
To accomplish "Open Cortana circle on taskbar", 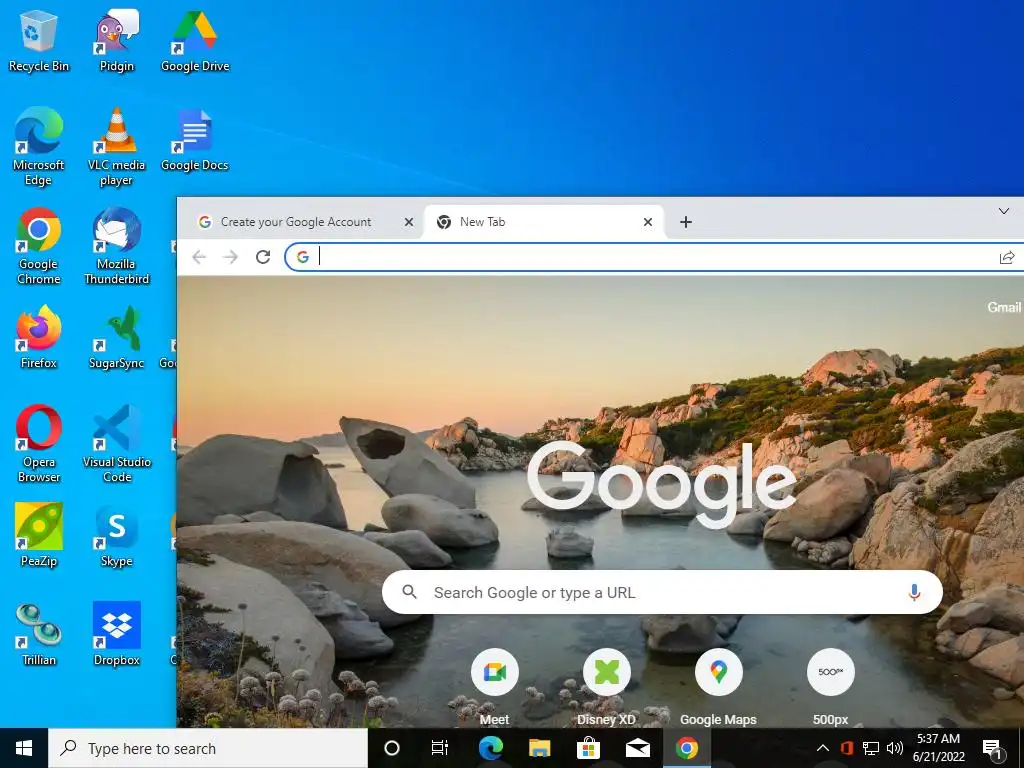I will click(x=392, y=748).
